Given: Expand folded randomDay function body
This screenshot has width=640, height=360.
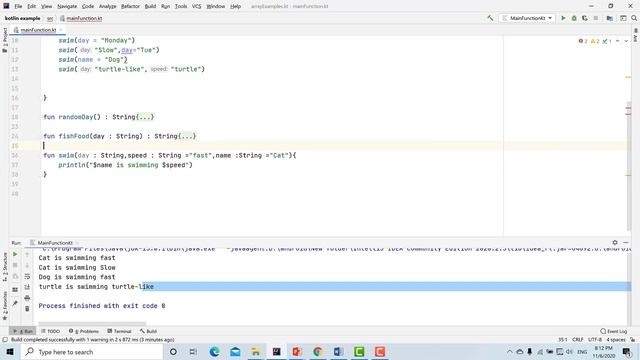Looking at the screenshot, I should [x=145, y=117].
